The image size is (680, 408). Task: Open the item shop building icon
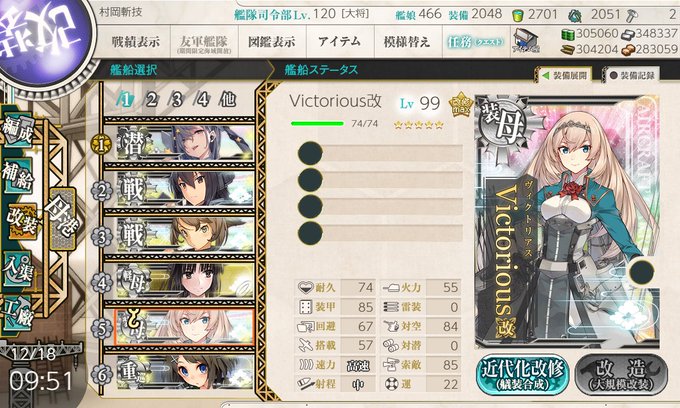(x=525, y=41)
